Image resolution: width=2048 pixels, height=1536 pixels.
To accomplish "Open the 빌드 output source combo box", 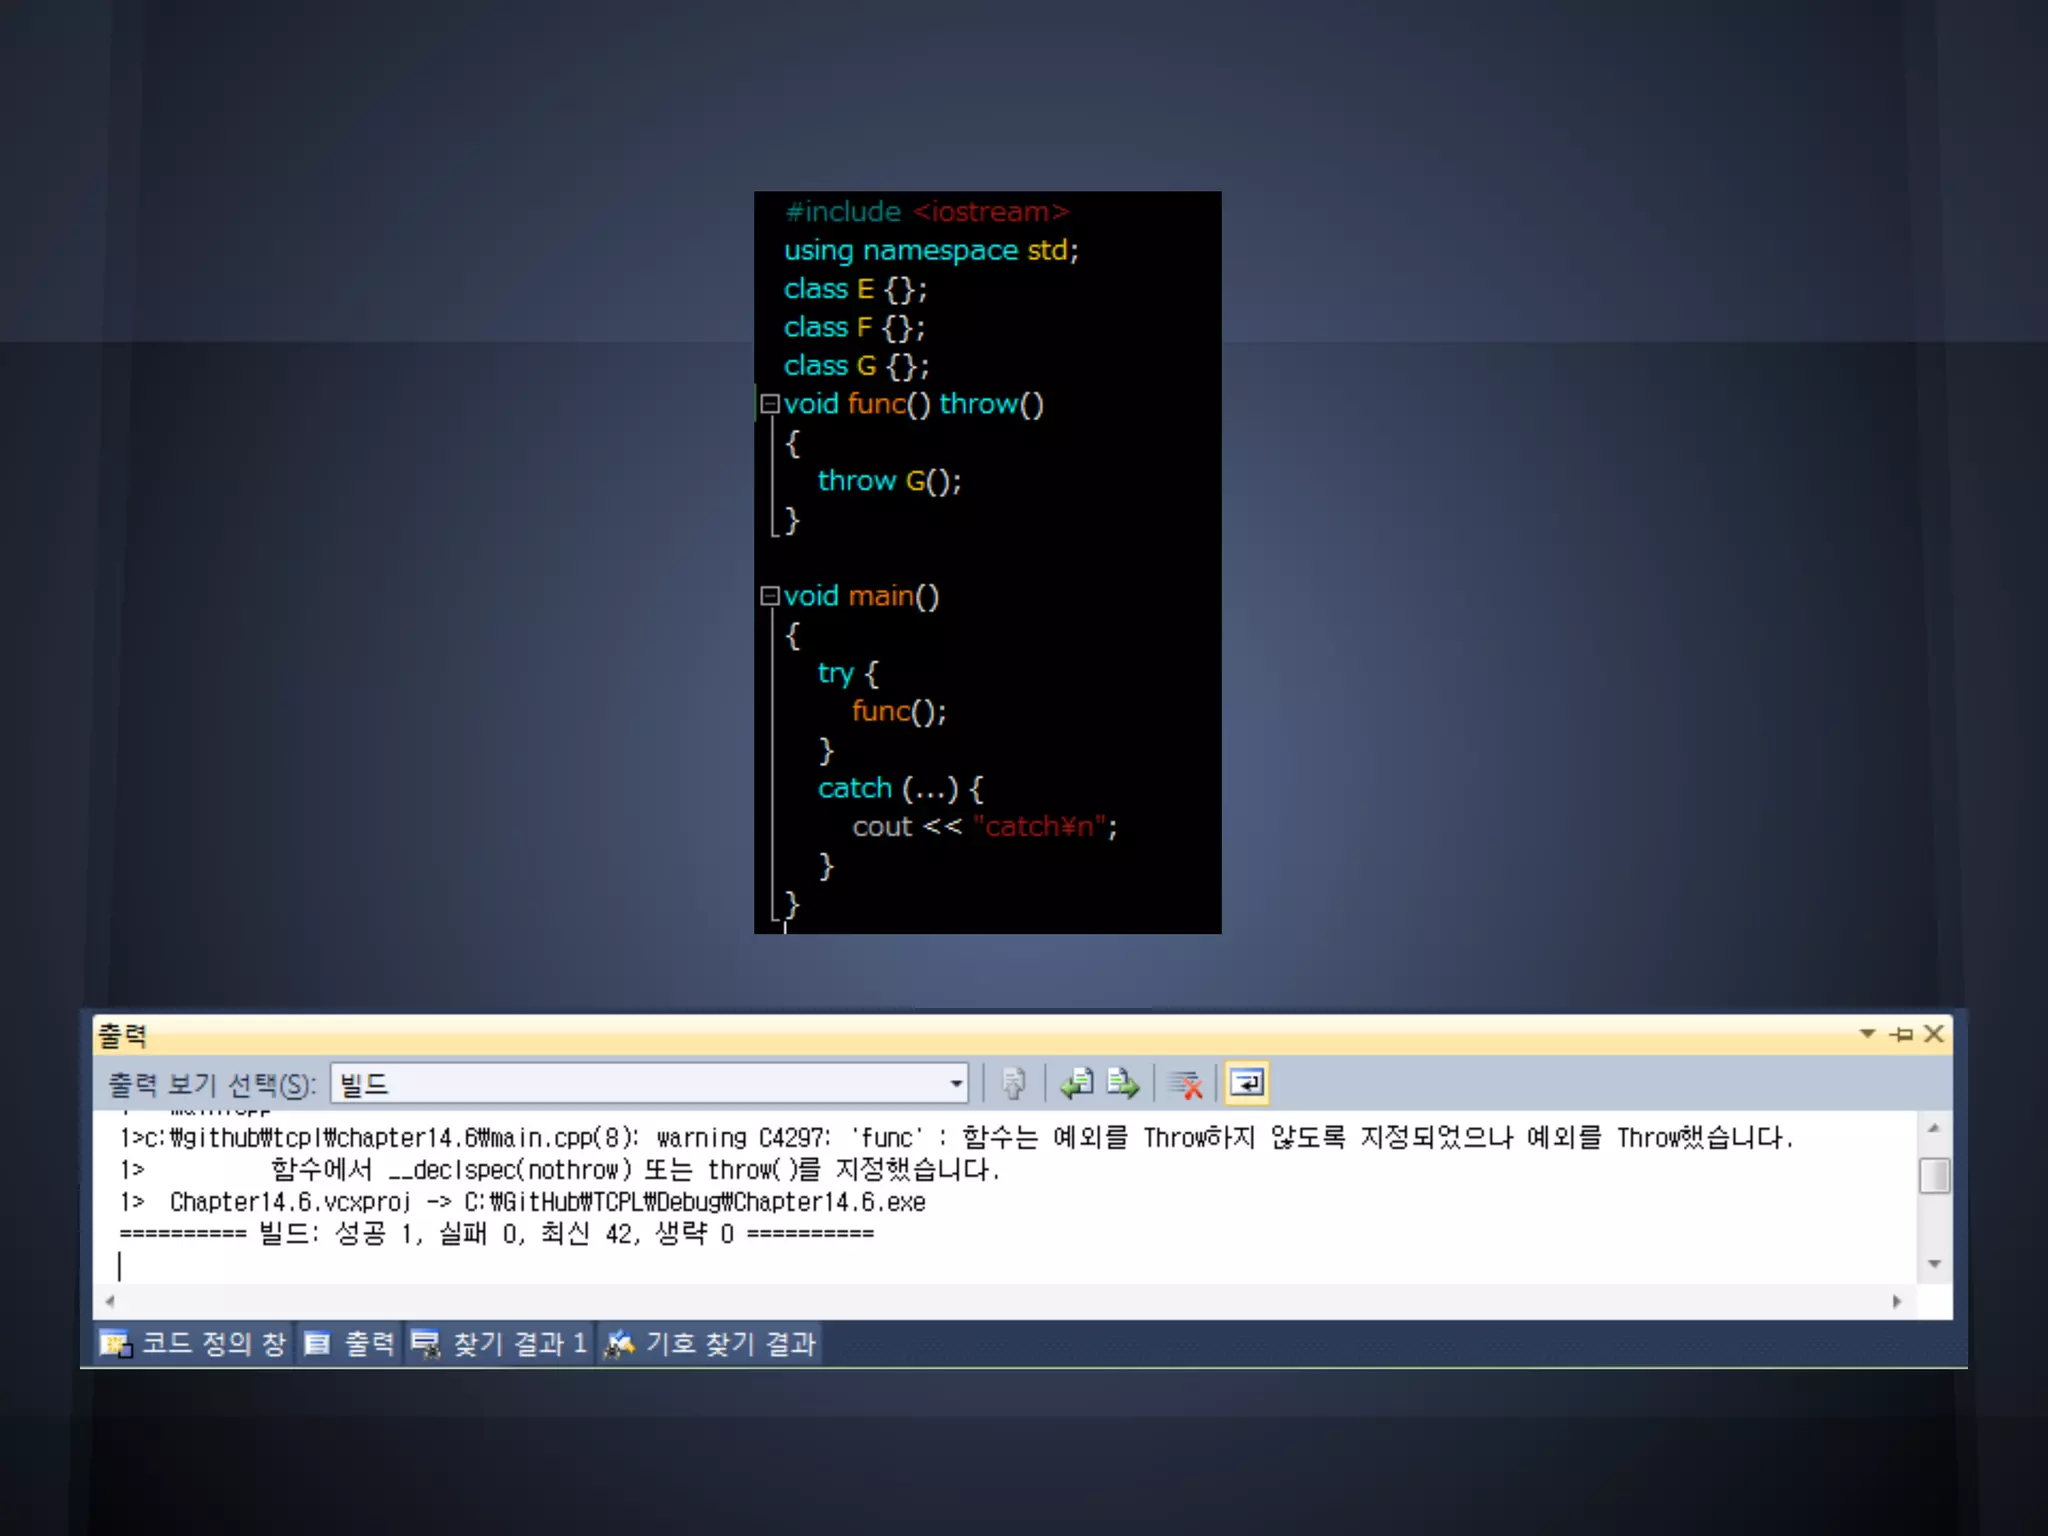I will coord(955,1084).
